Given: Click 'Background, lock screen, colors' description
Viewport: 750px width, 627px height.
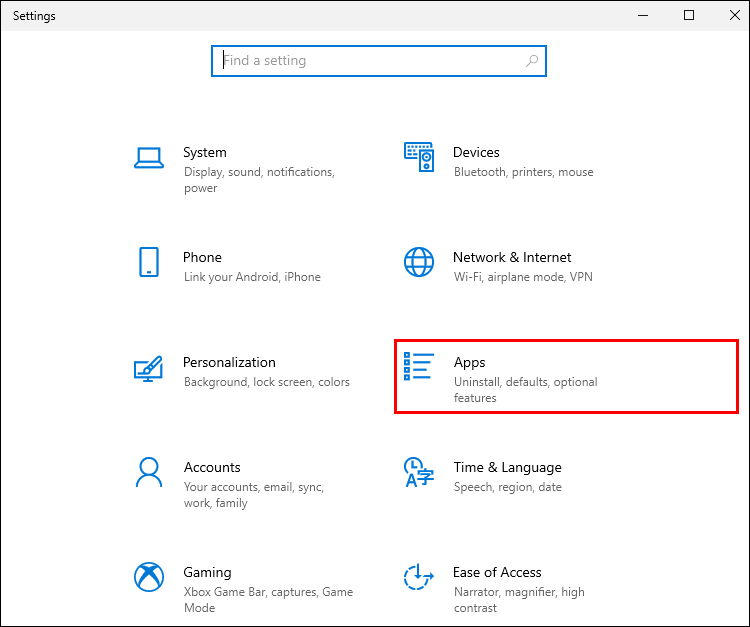Looking at the screenshot, I should 266,382.
